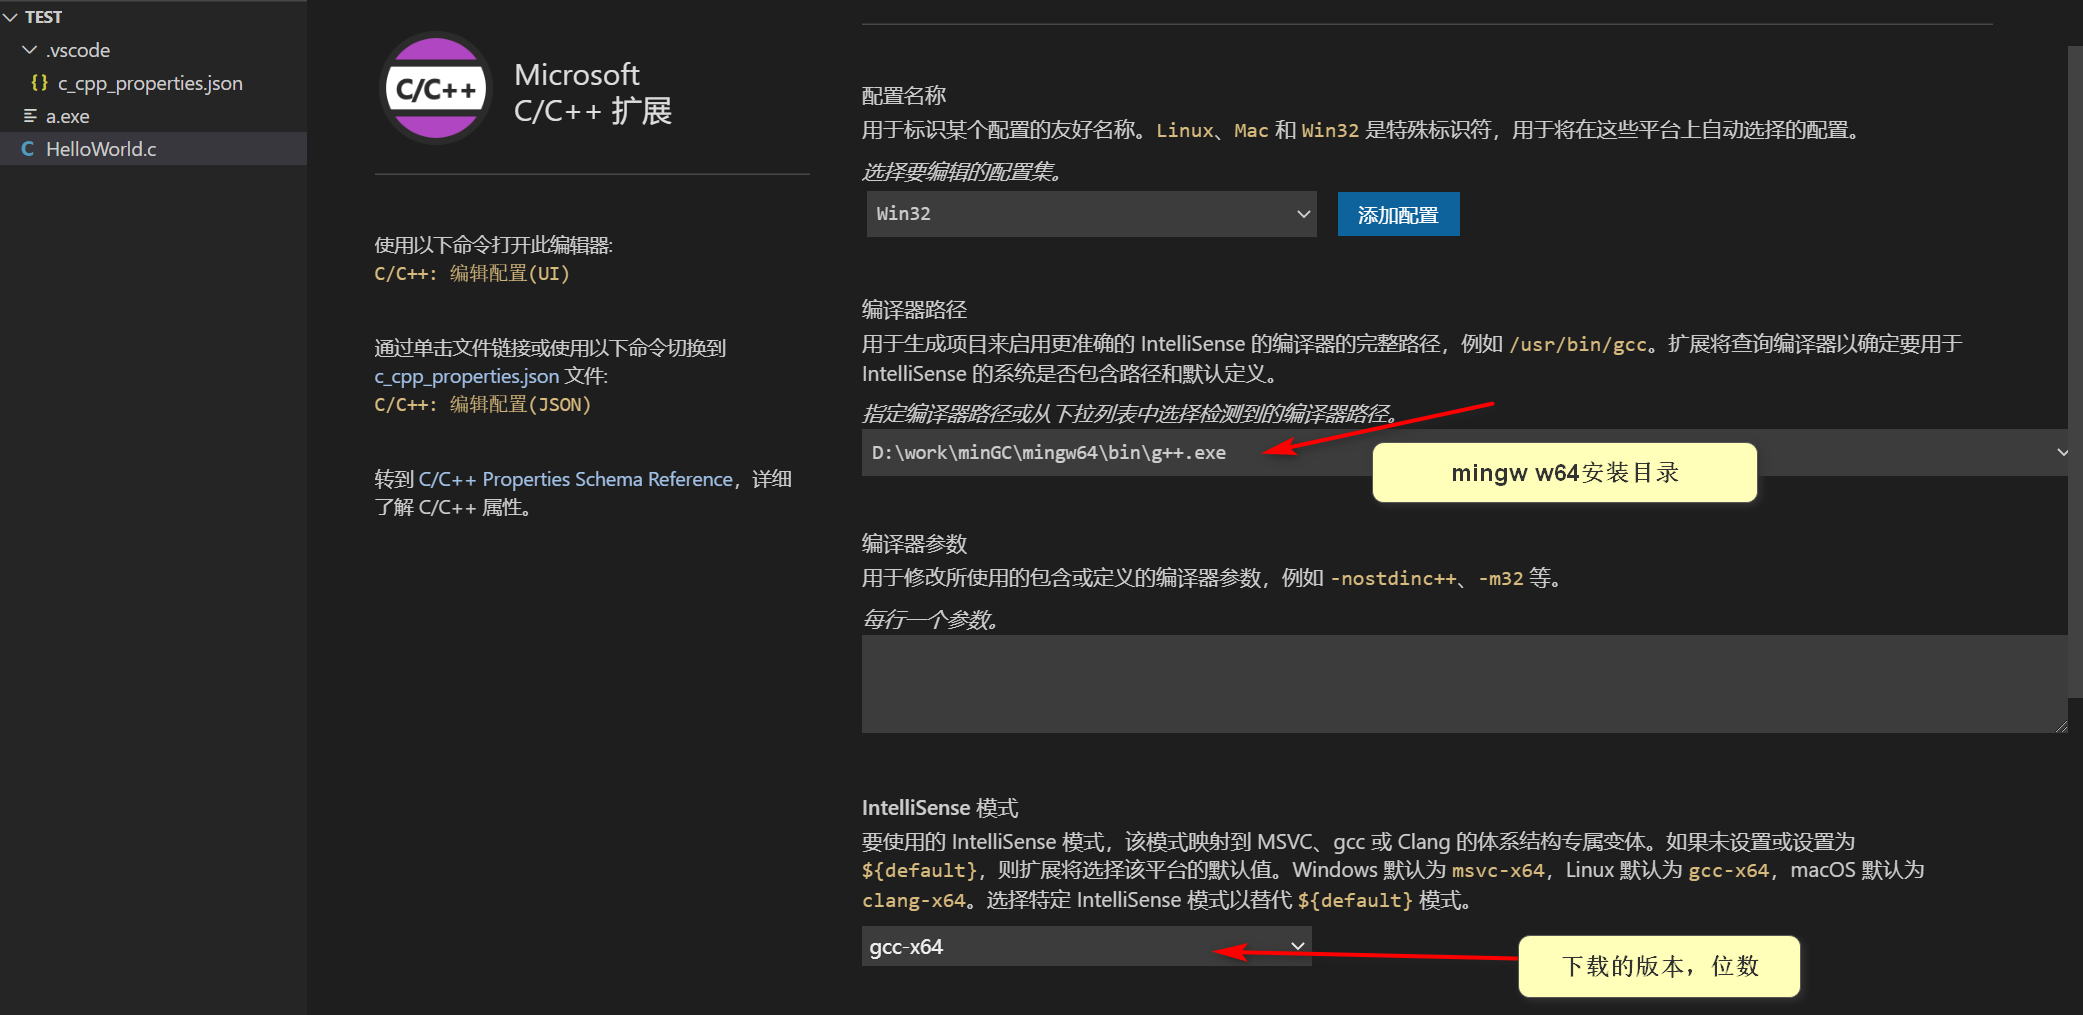Open the gcc-x64 IntelliSense mode dropdown
Viewport: 2083px width, 1015px height.
[1086, 946]
